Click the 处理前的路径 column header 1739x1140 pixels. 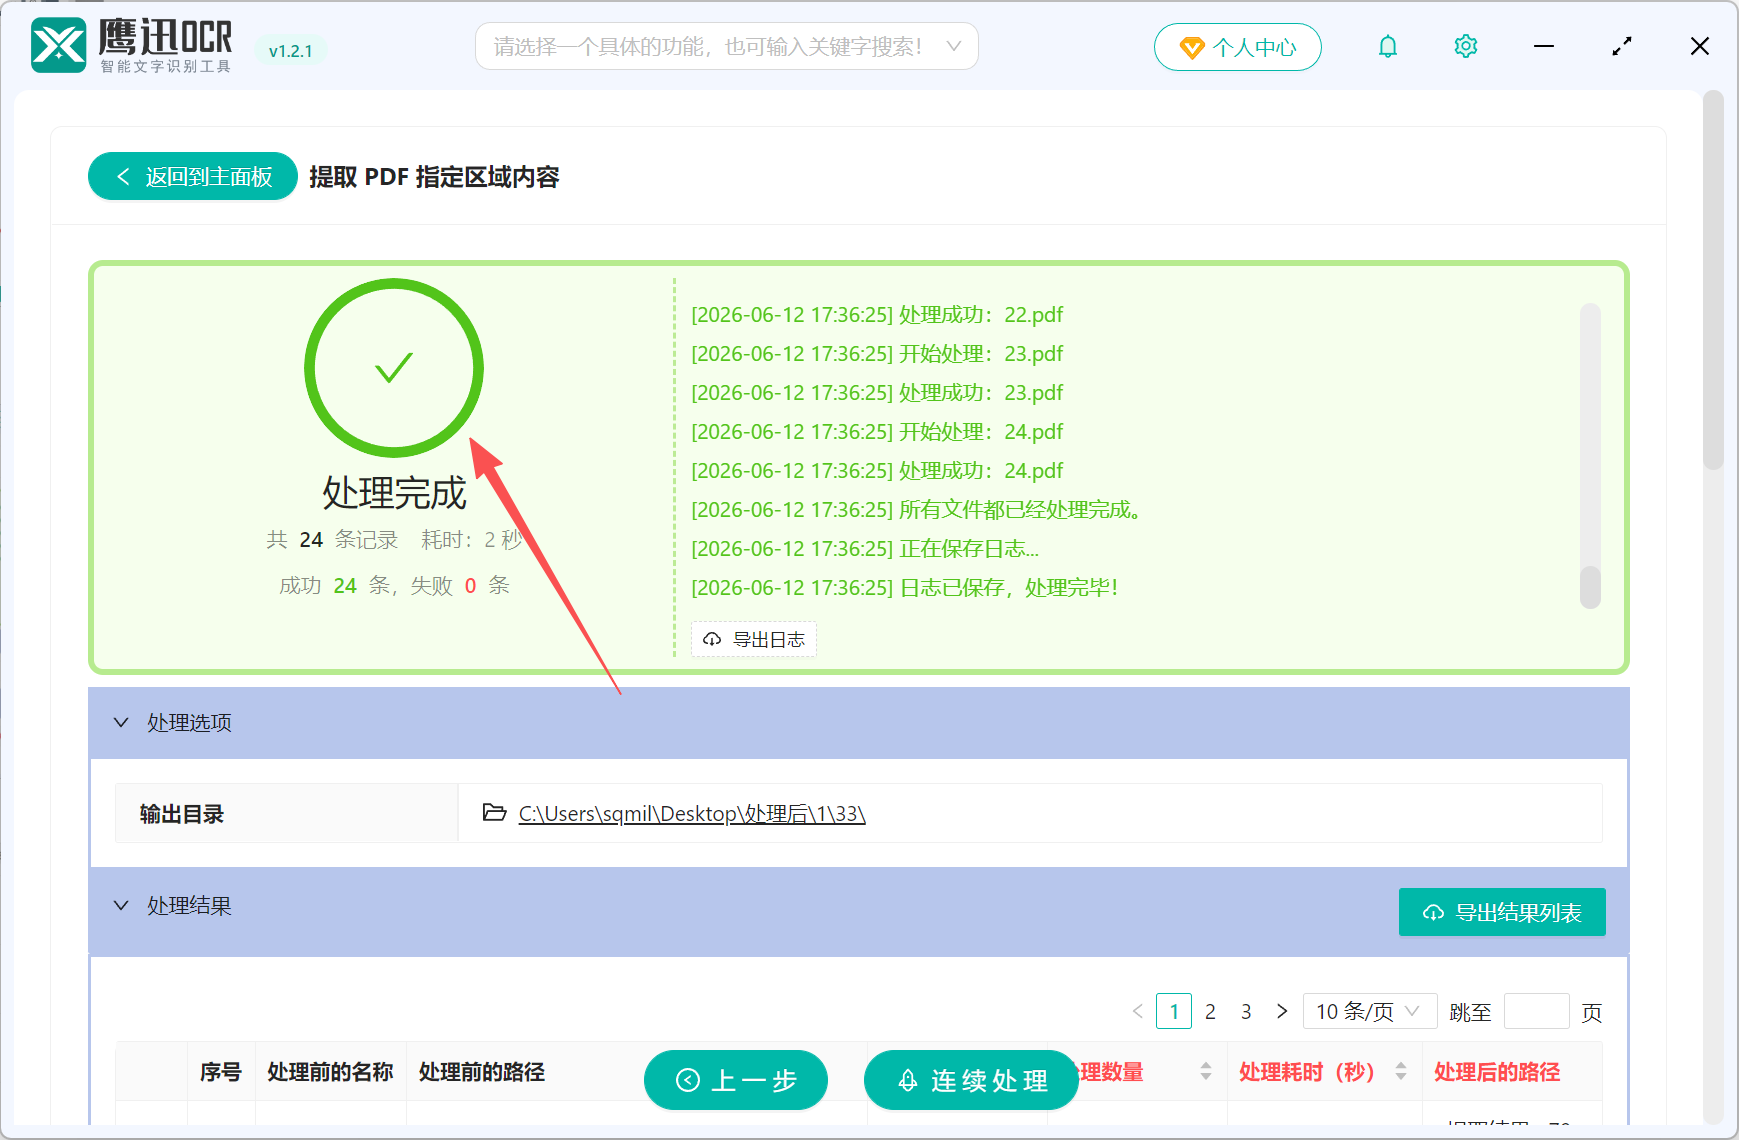point(482,1072)
